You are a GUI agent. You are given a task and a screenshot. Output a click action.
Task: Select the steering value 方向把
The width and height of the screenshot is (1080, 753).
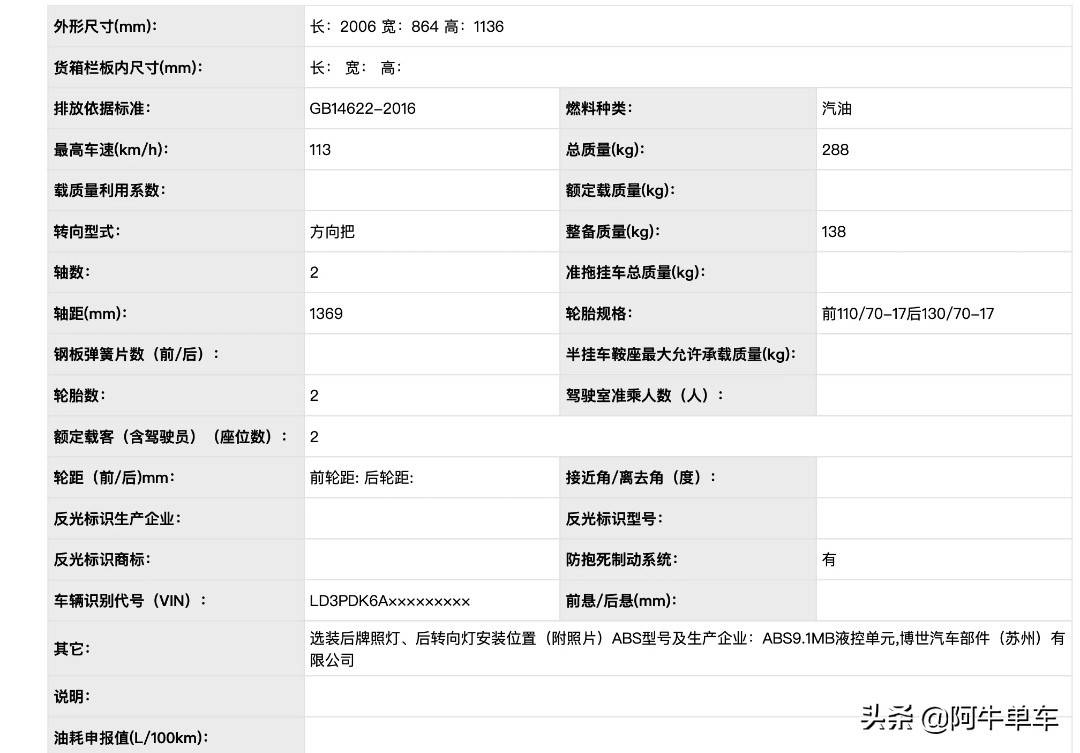coord(332,231)
